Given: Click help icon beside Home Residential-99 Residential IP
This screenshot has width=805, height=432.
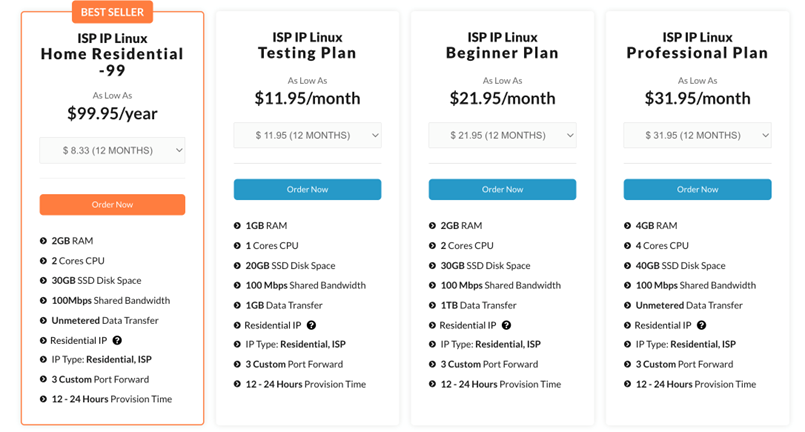Looking at the screenshot, I should (117, 340).
